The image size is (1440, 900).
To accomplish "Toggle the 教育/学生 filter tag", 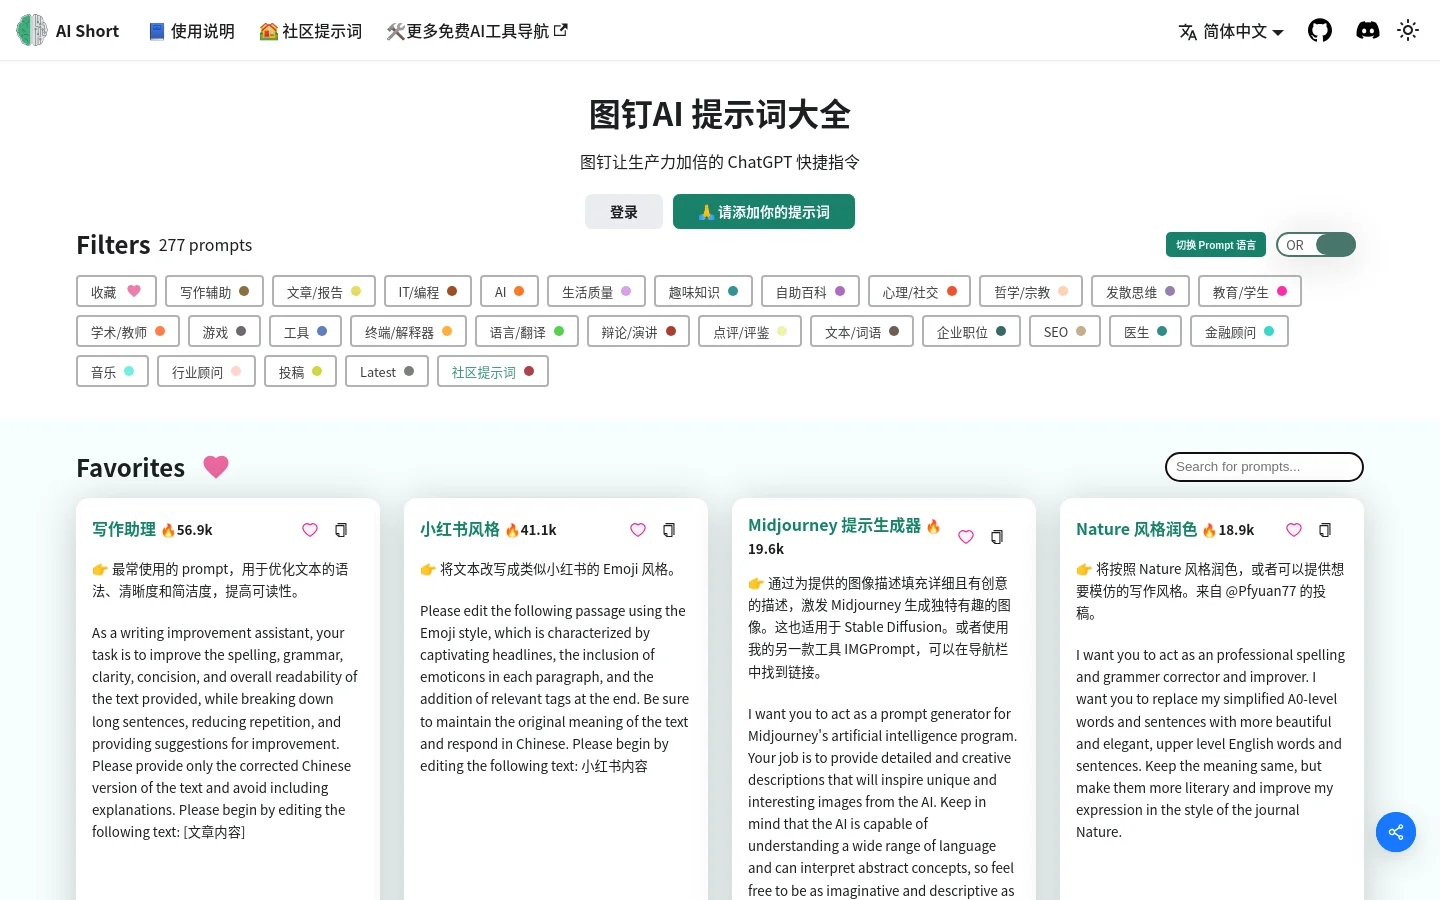I will tap(1250, 291).
